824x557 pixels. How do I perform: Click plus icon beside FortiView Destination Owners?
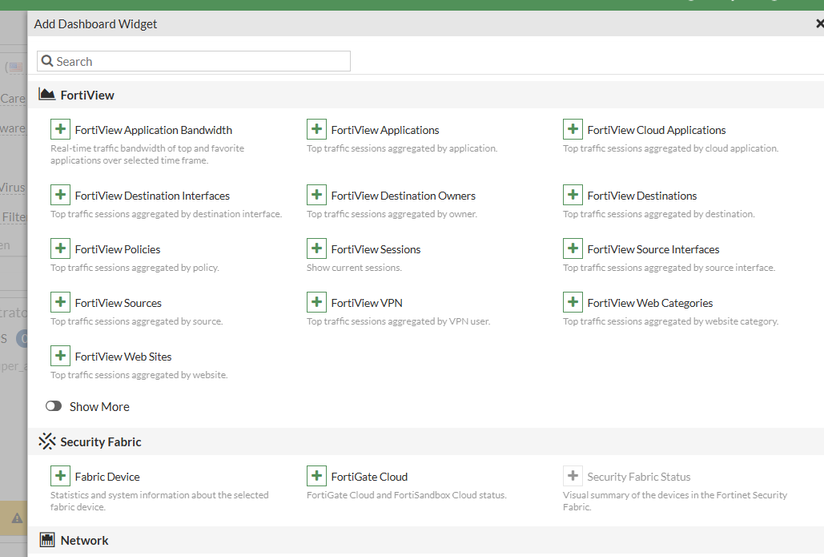317,196
